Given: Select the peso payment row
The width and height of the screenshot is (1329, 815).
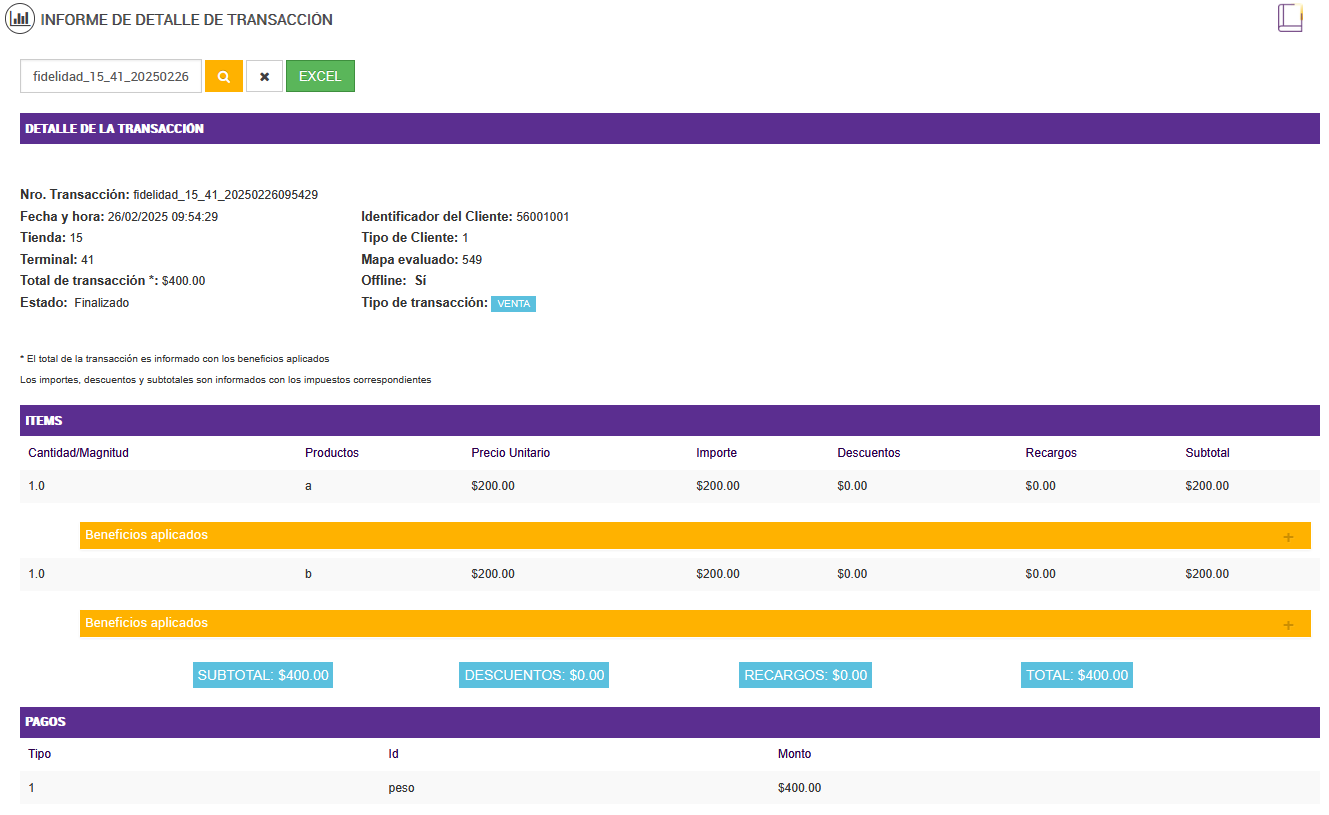Looking at the screenshot, I should click(401, 788).
